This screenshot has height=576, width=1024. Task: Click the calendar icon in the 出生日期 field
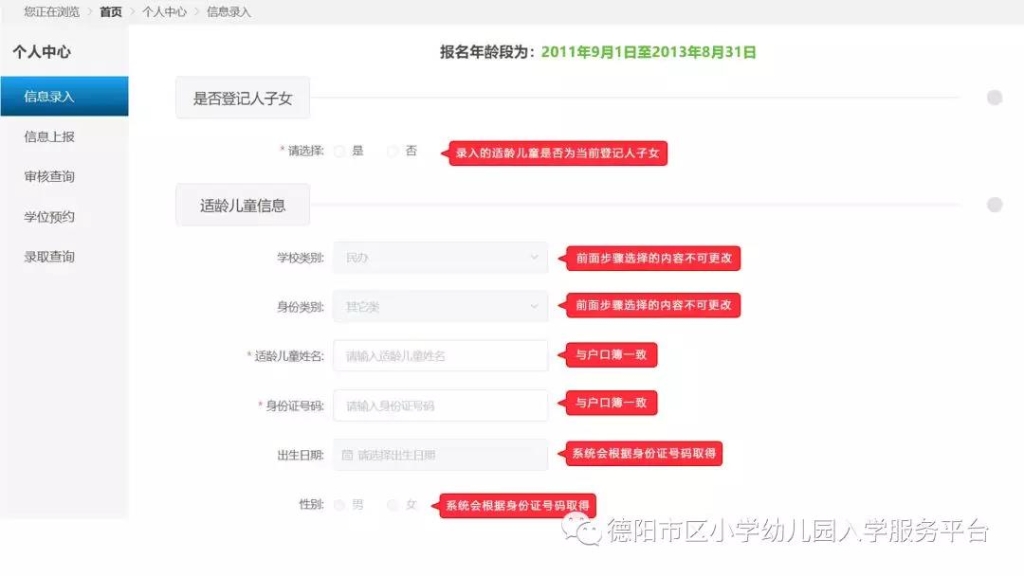(x=347, y=455)
